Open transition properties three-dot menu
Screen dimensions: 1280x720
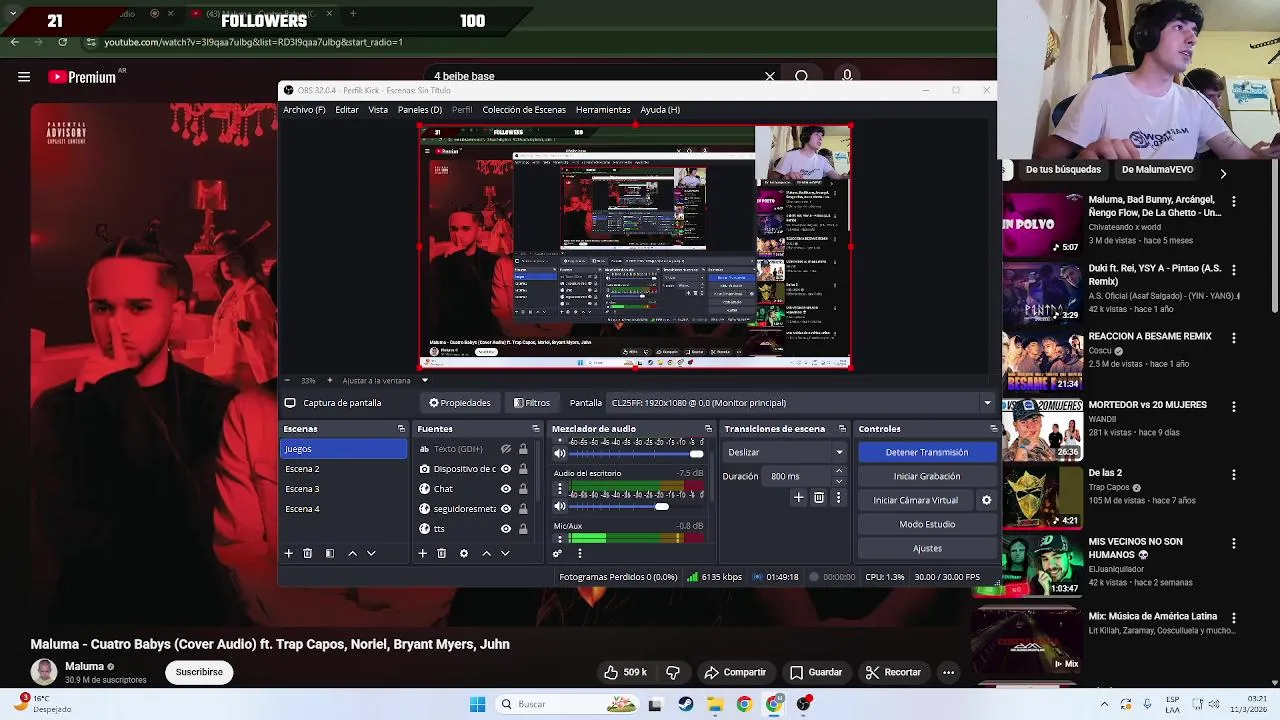[x=838, y=497]
